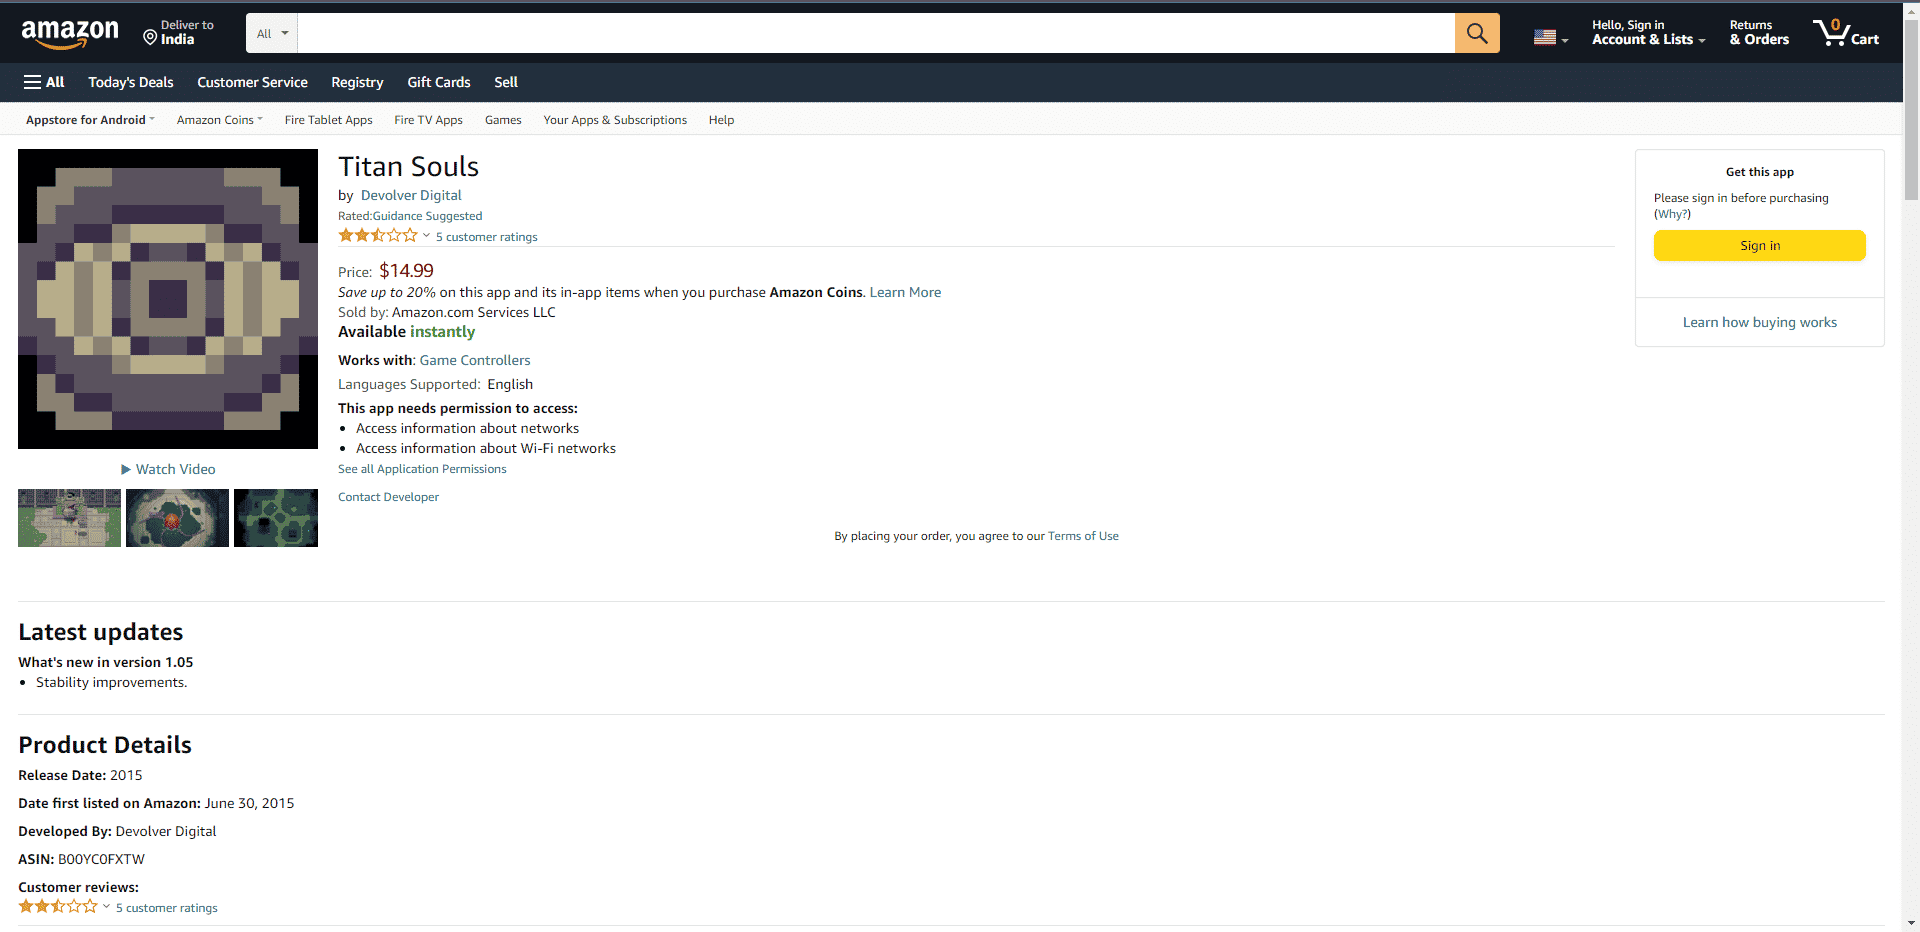Viewport: 1920px width, 932px height.
Task: Click the vertical page scrollbar
Action: pyautogui.click(x=1911, y=110)
